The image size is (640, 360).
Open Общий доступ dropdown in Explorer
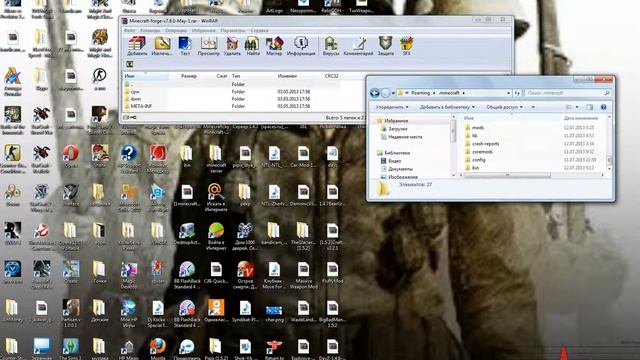[504, 107]
